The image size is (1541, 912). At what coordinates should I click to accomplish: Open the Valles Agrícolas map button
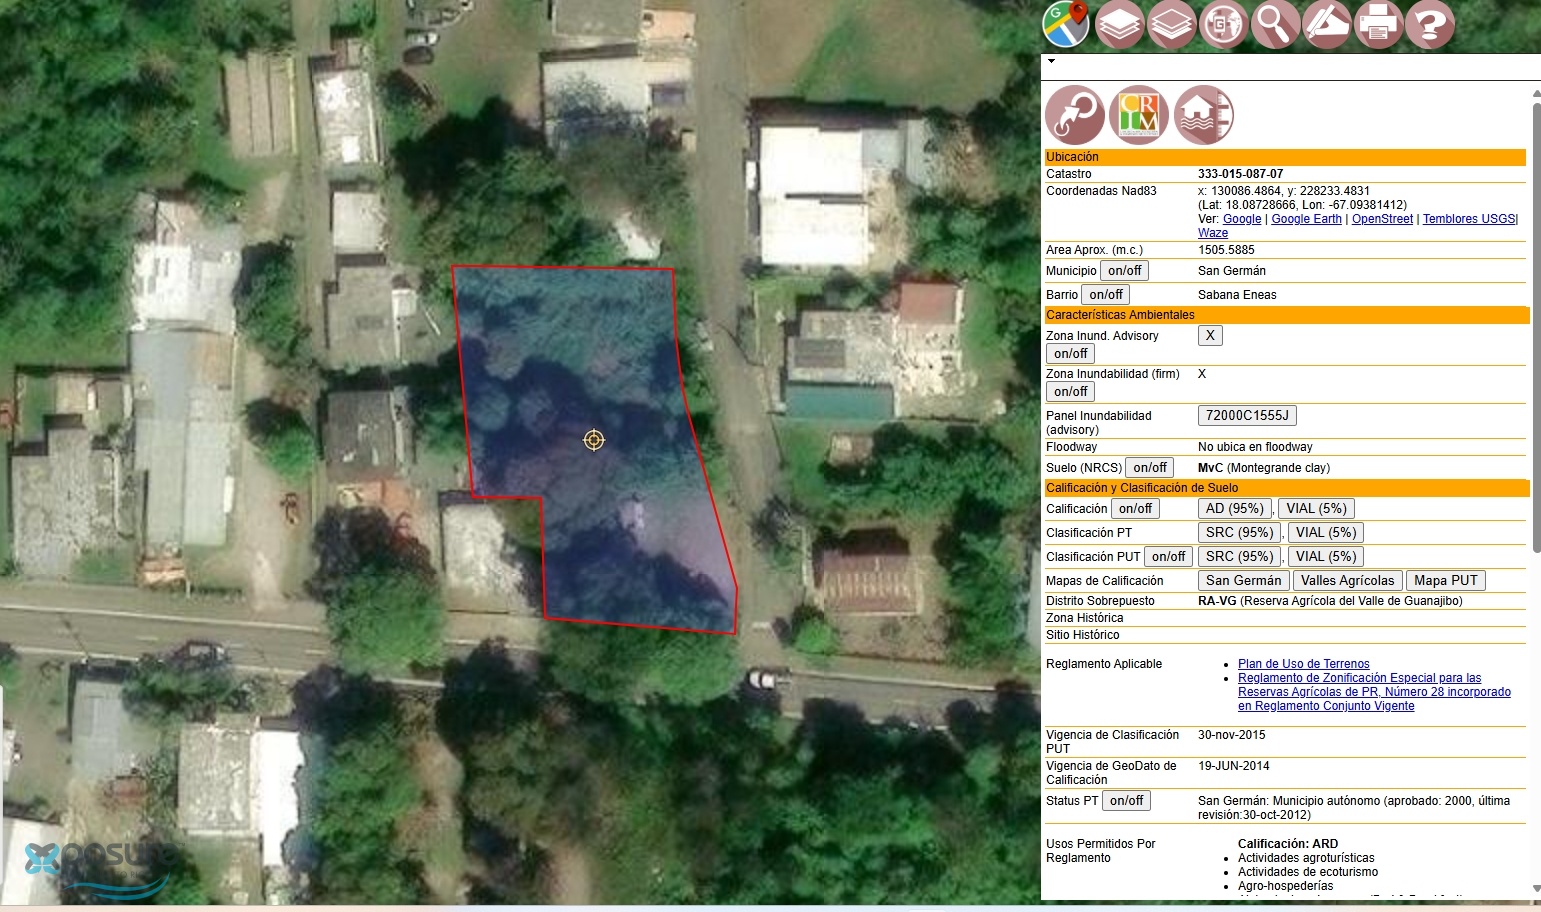pos(1347,581)
